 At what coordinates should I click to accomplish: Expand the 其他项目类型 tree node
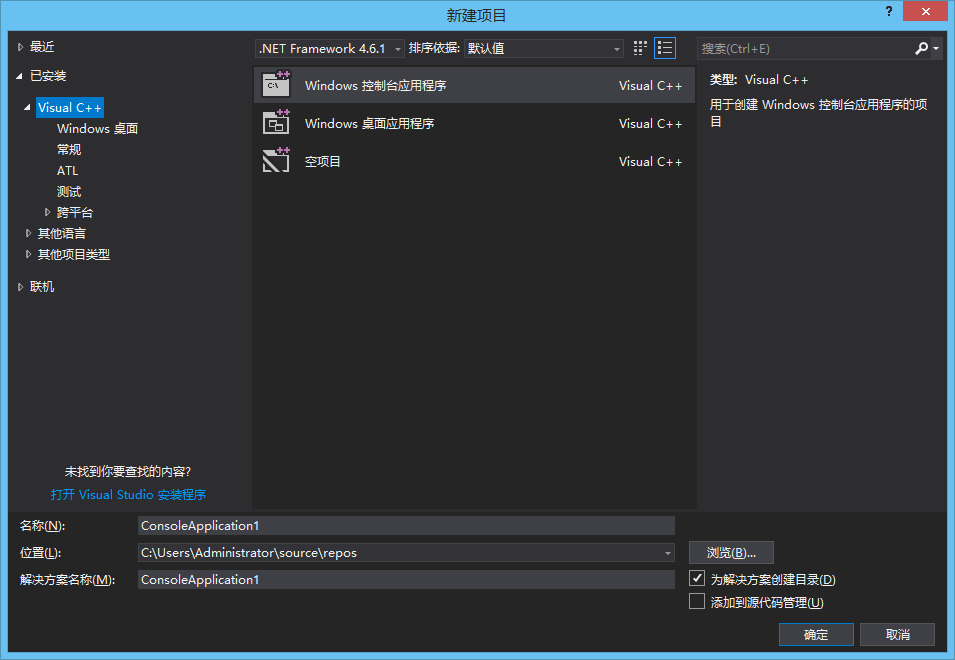point(28,255)
